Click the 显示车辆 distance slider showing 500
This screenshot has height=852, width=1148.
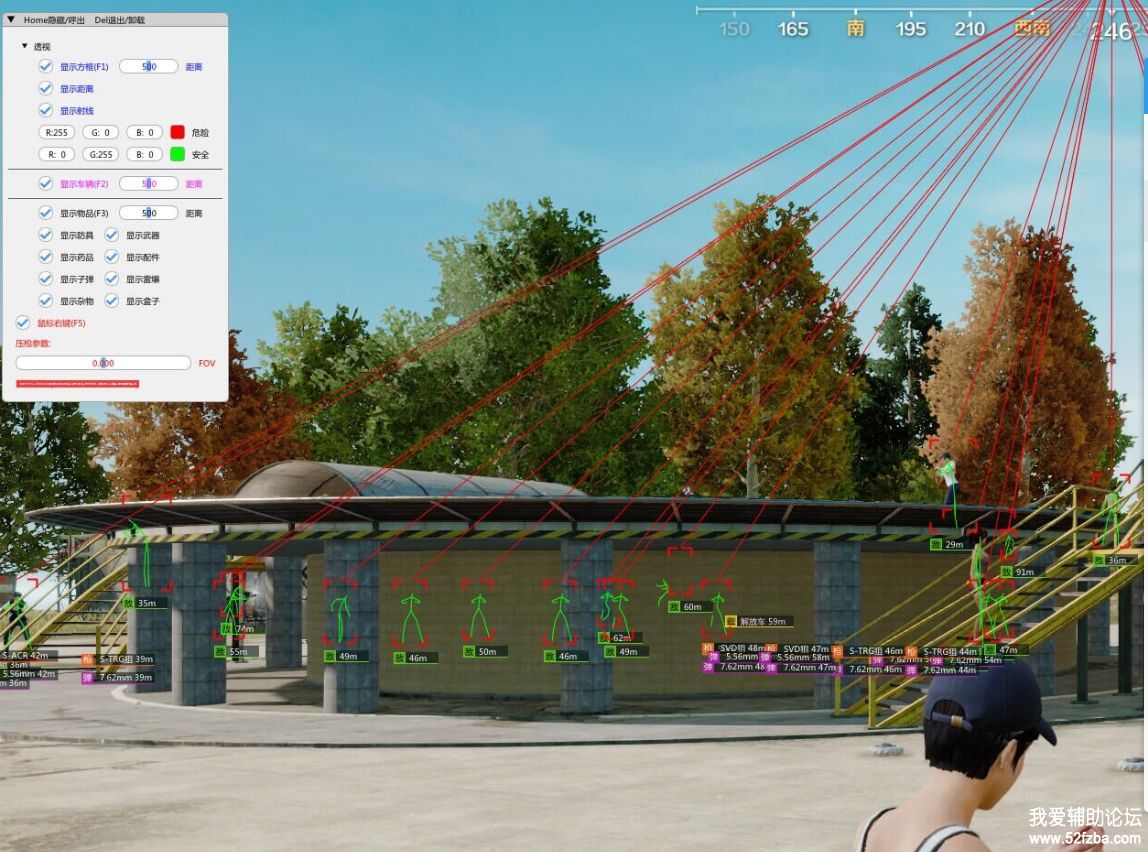[x=149, y=184]
